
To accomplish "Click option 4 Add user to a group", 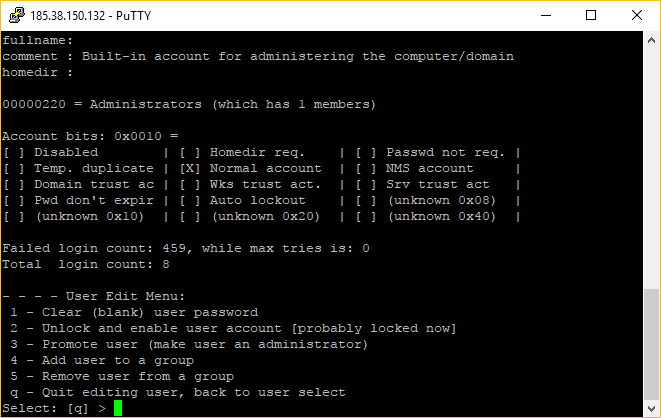I will click(102, 360).
